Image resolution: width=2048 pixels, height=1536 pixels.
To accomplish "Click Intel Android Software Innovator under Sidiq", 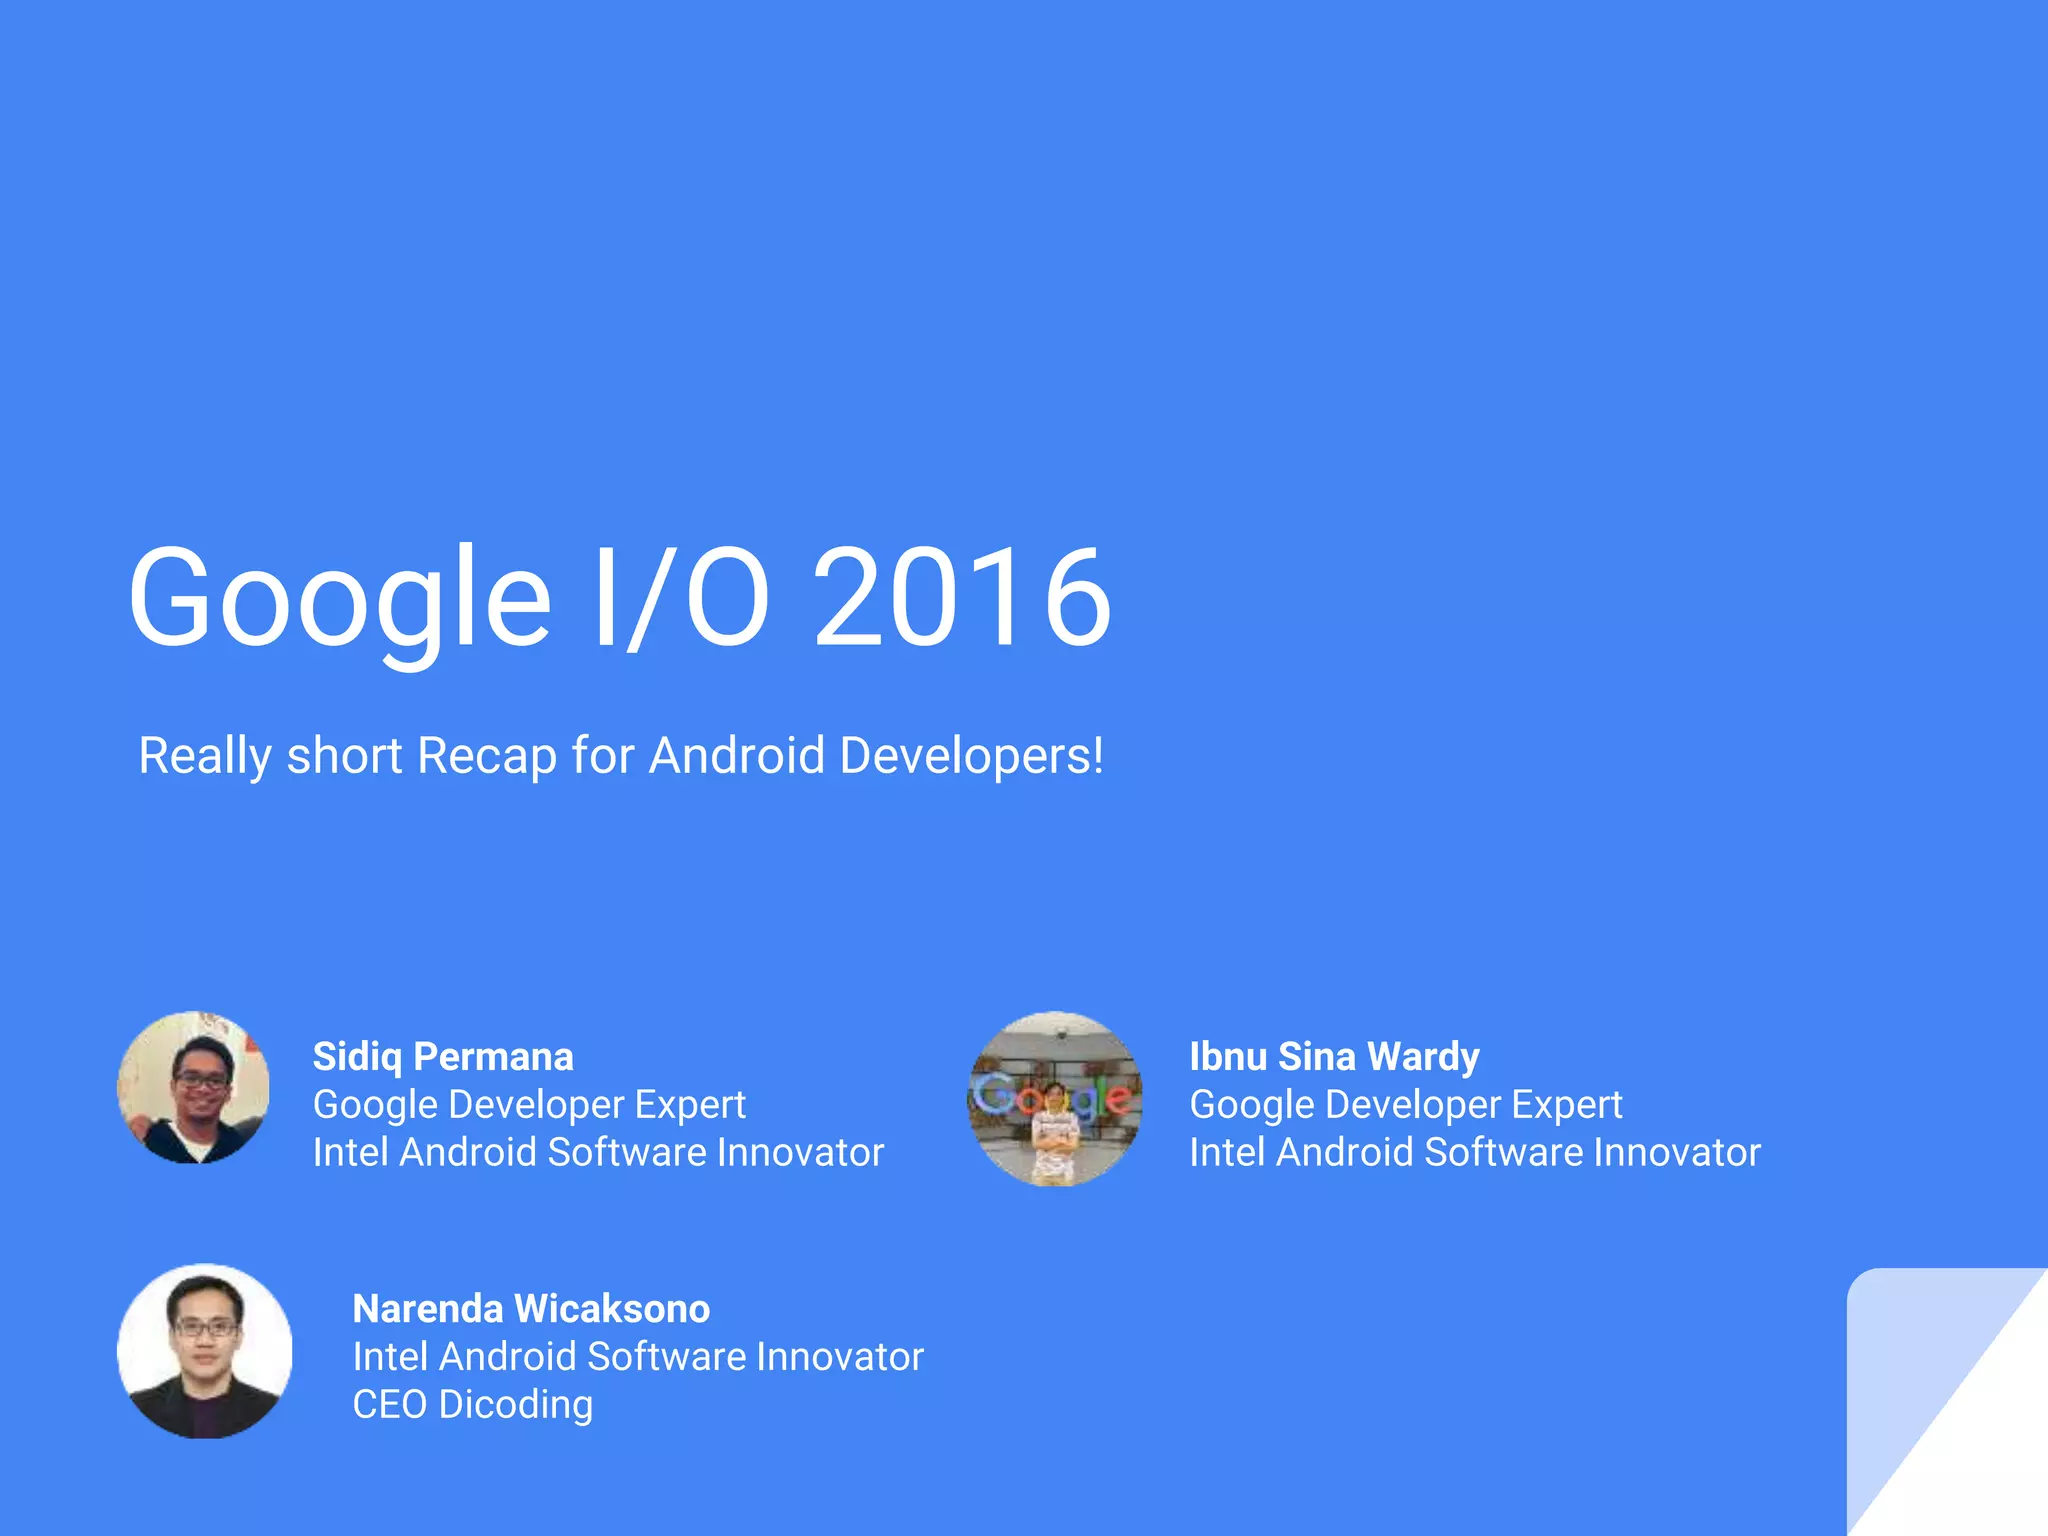I will (598, 1153).
